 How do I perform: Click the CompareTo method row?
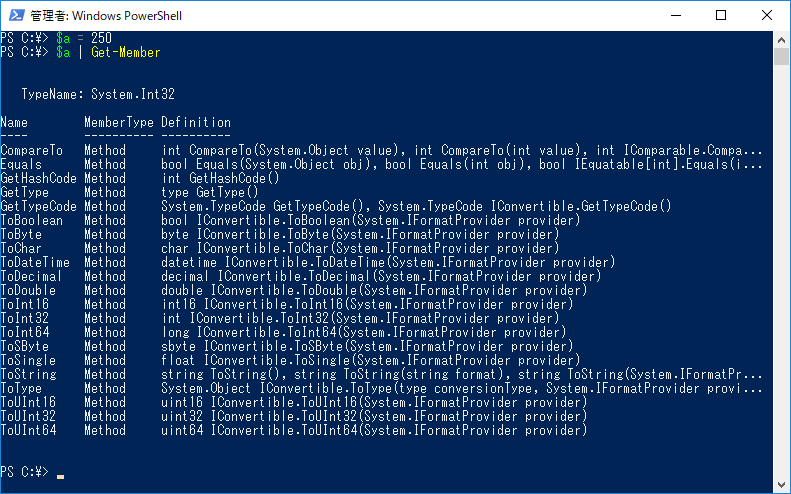click(381, 150)
